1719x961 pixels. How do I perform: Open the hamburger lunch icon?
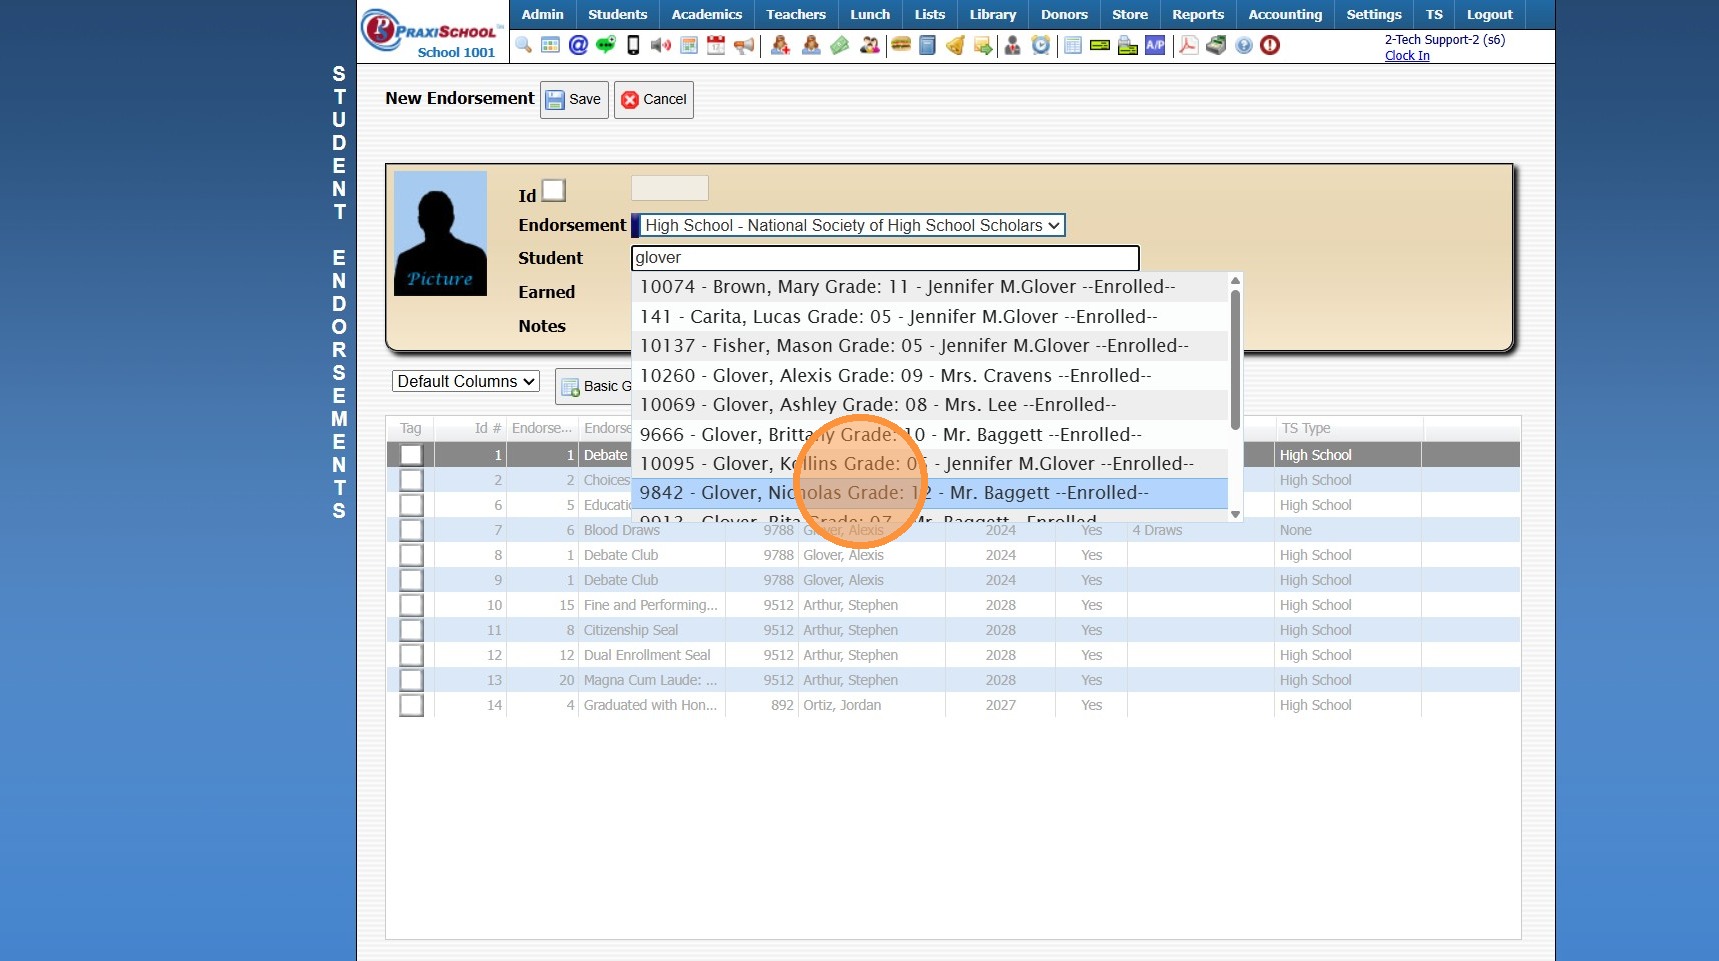pyautogui.click(x=901, y=45)
